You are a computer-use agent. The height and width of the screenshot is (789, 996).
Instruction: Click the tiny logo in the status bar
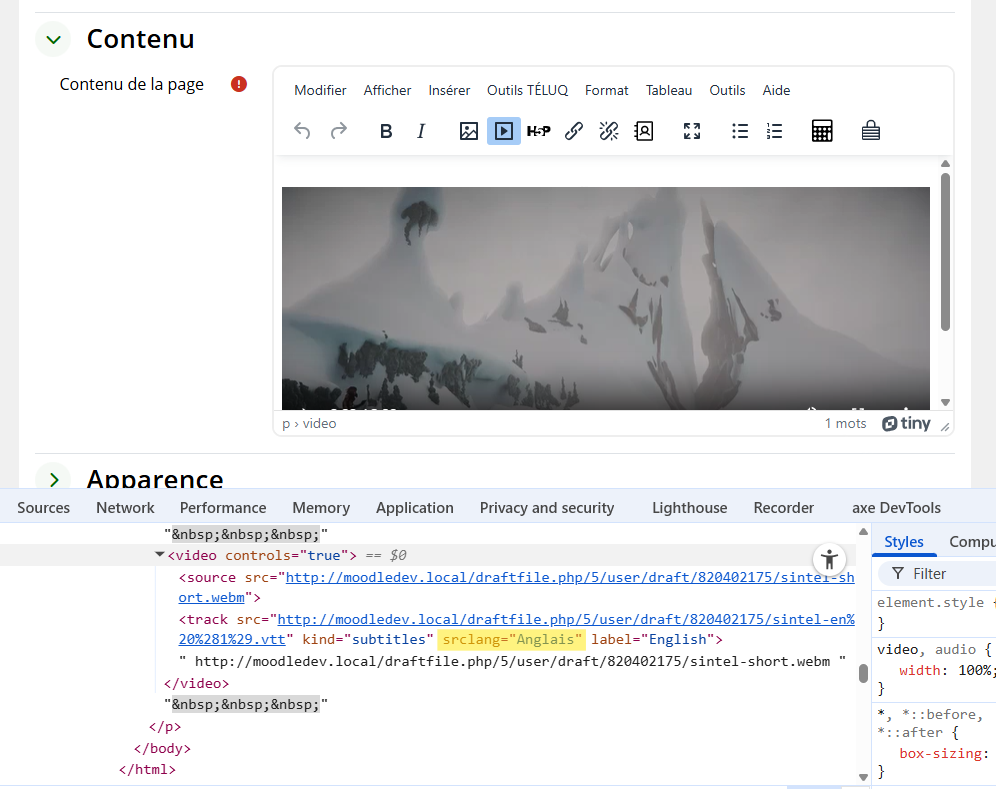pos(906,423)
